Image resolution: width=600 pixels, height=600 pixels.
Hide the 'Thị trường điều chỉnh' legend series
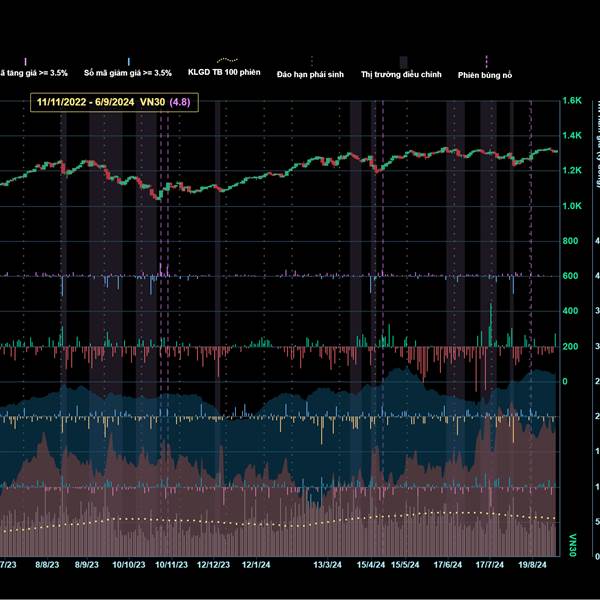[x=399, y=73]
